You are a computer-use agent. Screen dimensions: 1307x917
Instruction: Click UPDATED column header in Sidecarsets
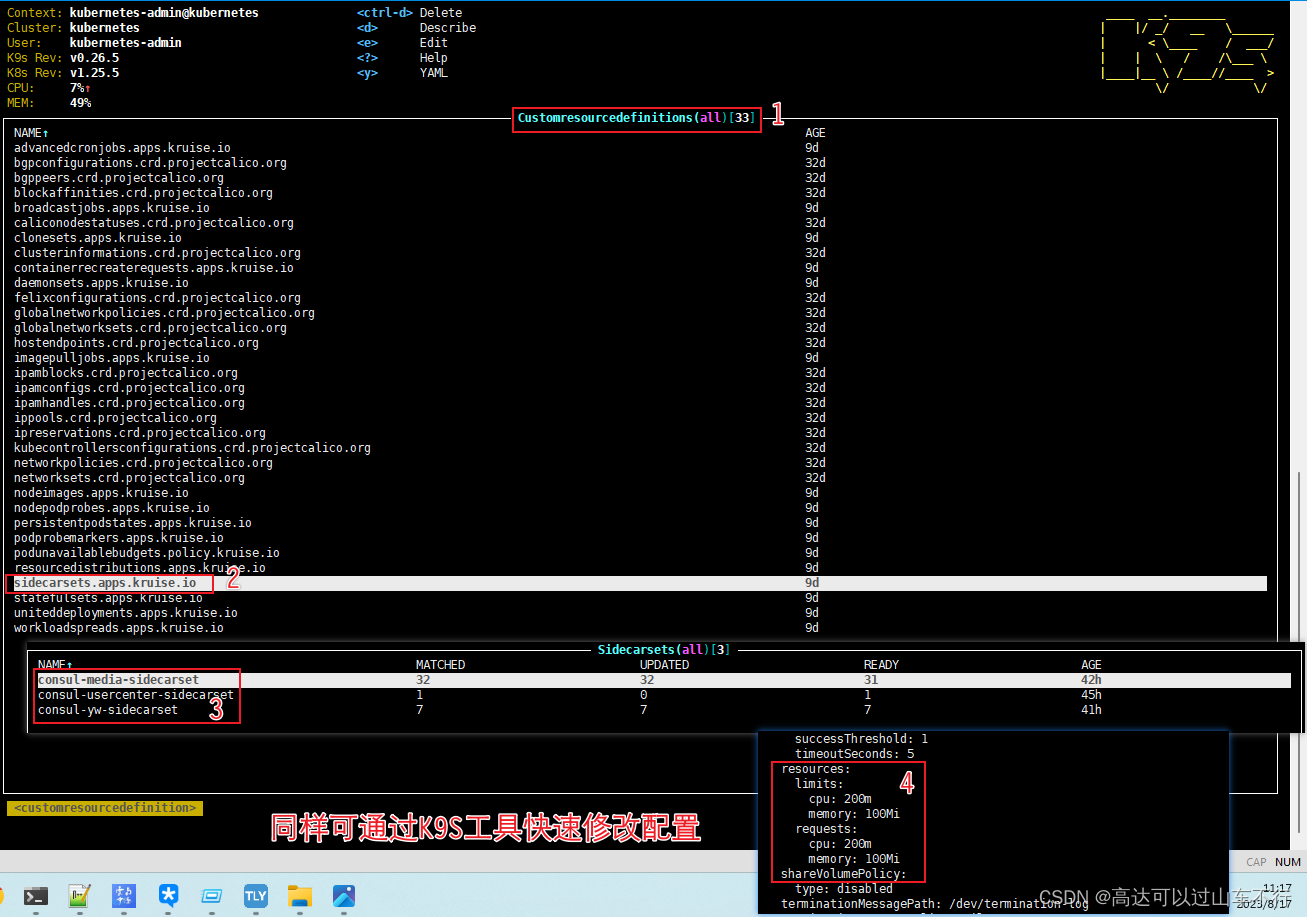tap(665, 665)
